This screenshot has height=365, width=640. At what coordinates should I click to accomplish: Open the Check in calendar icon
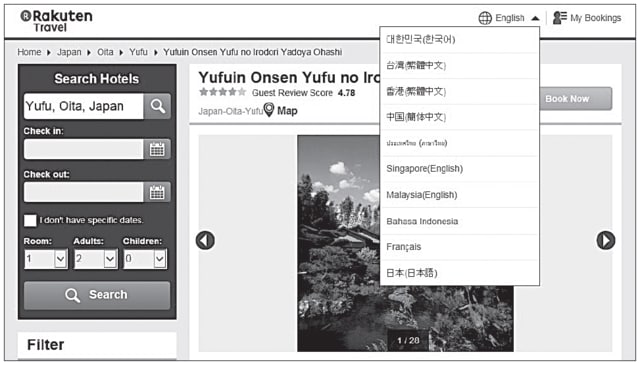coord(157,149)
